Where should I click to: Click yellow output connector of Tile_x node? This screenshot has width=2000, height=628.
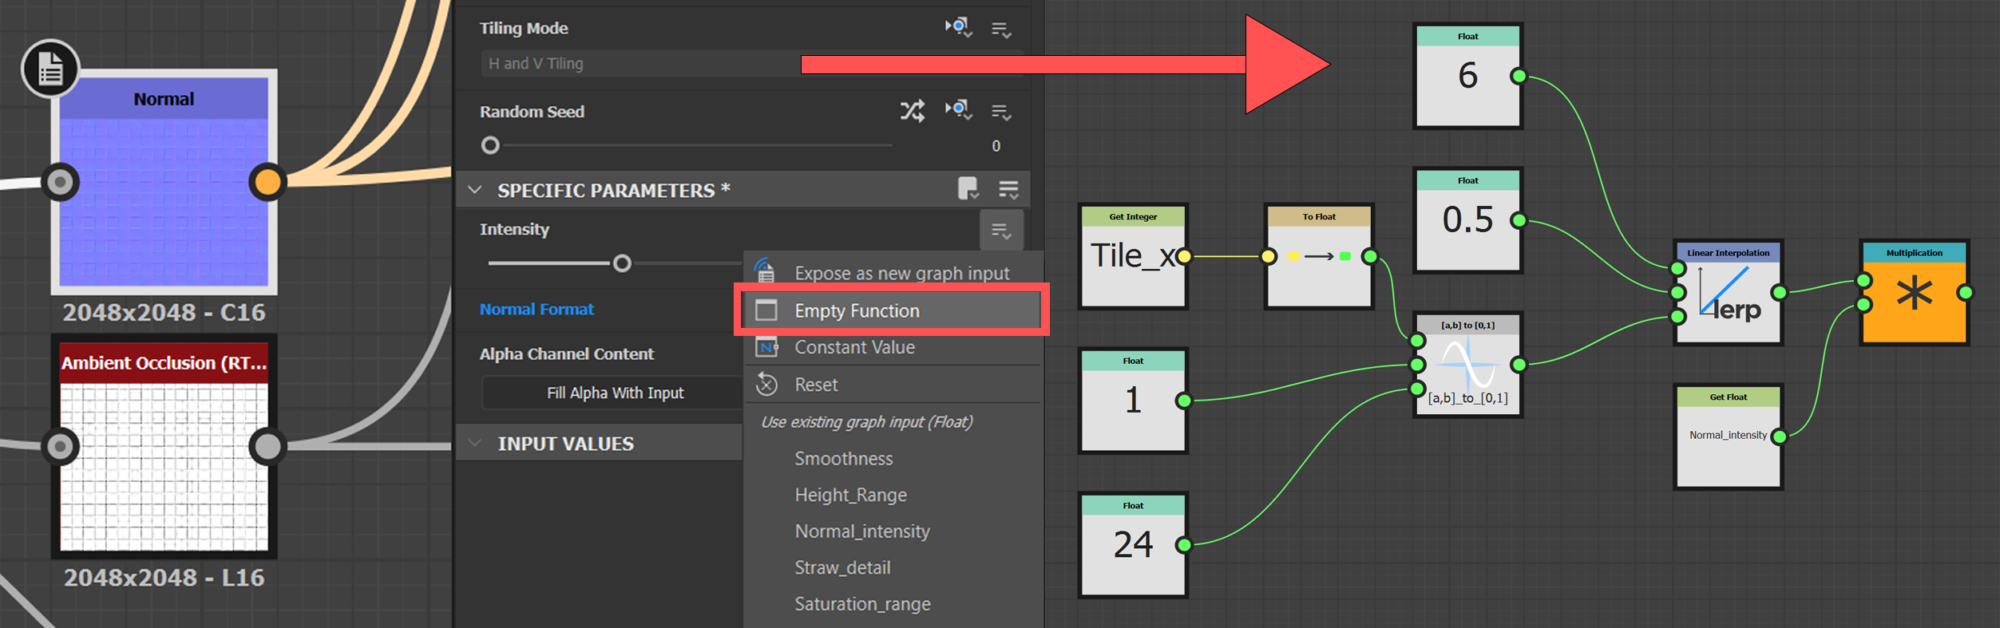coord(1184,256)
